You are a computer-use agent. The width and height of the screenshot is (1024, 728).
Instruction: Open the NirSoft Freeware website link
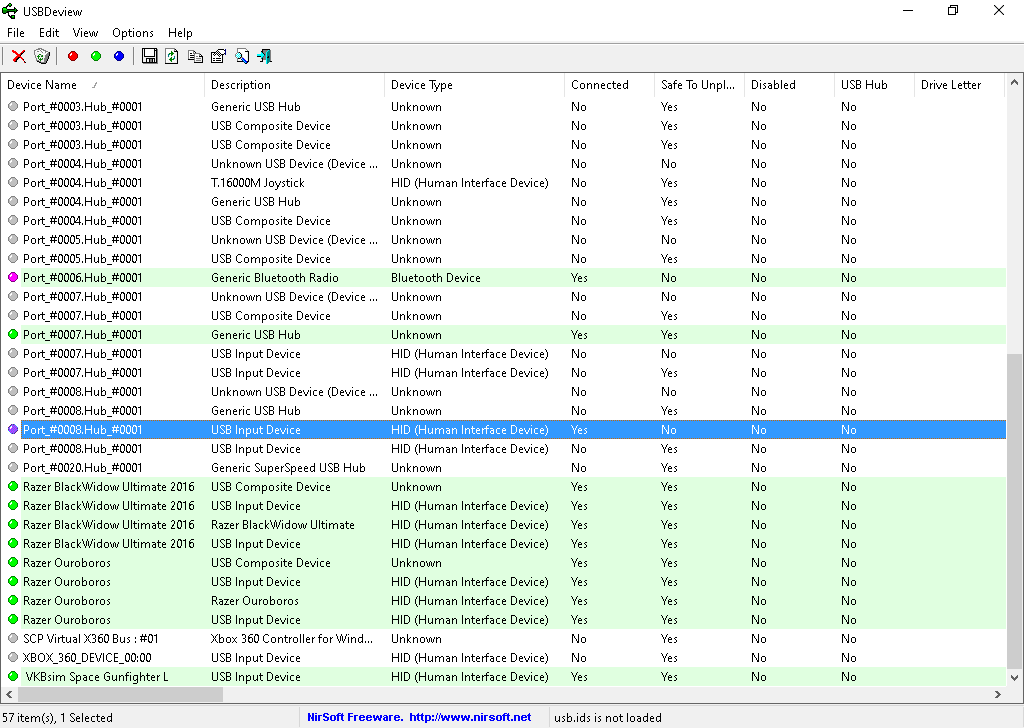[419, 717]
